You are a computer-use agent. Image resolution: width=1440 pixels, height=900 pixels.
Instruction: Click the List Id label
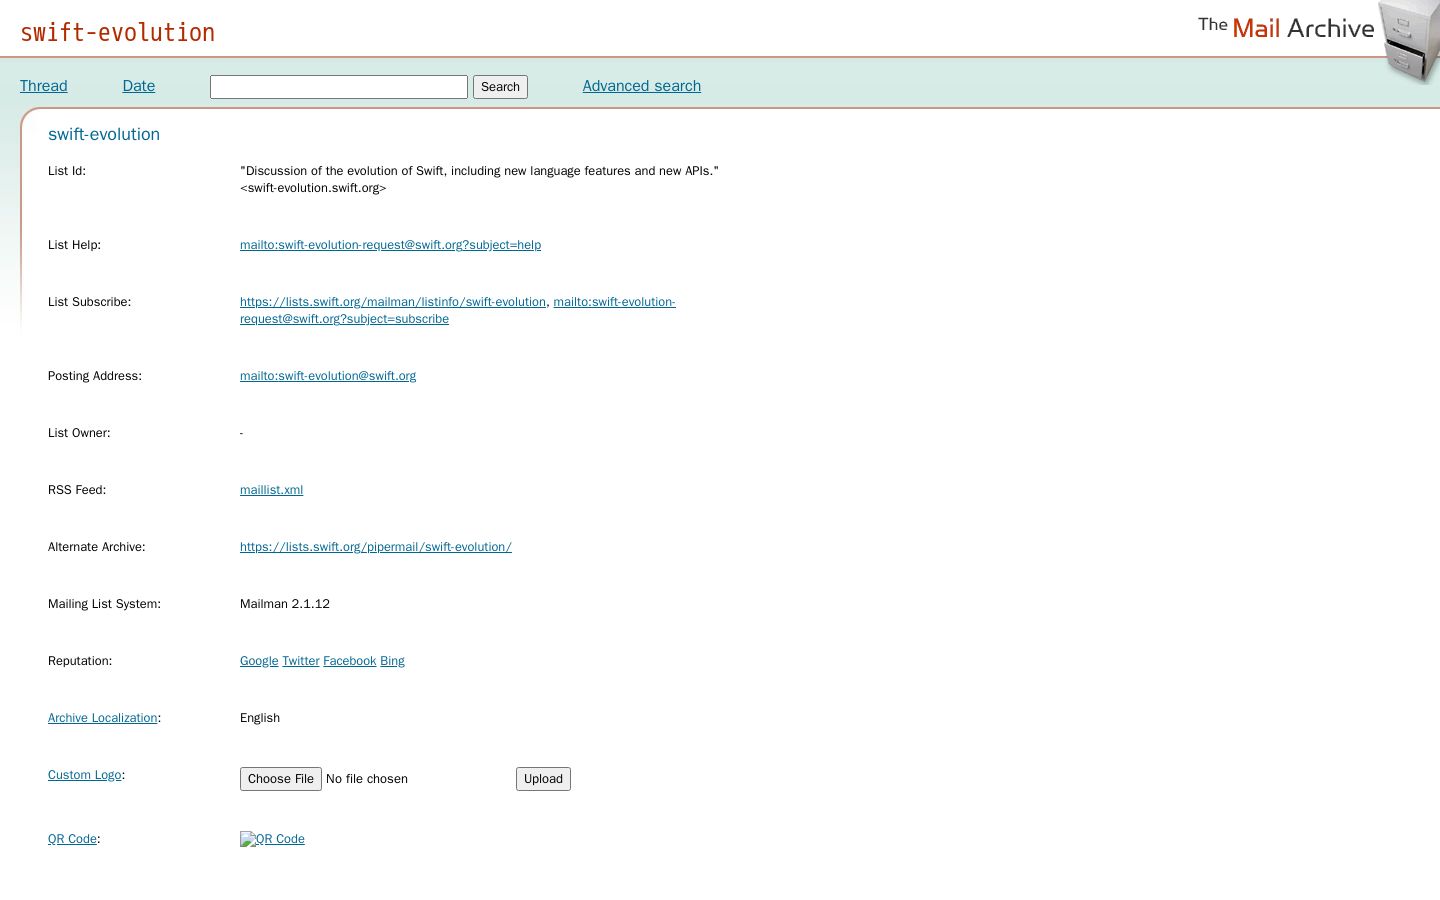pos(67,171)
